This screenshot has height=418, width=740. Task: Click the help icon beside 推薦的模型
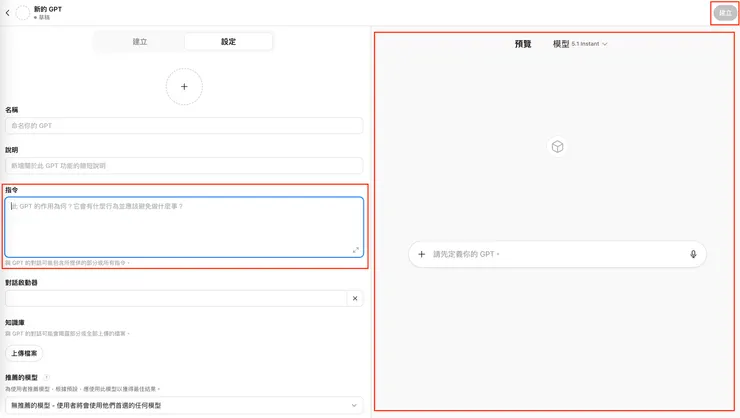[46, 377]
